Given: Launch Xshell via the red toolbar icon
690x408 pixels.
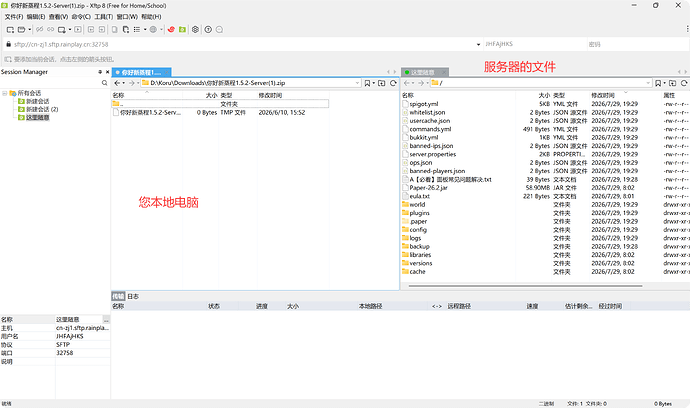Looking at the screenshot, I should 171,29.
